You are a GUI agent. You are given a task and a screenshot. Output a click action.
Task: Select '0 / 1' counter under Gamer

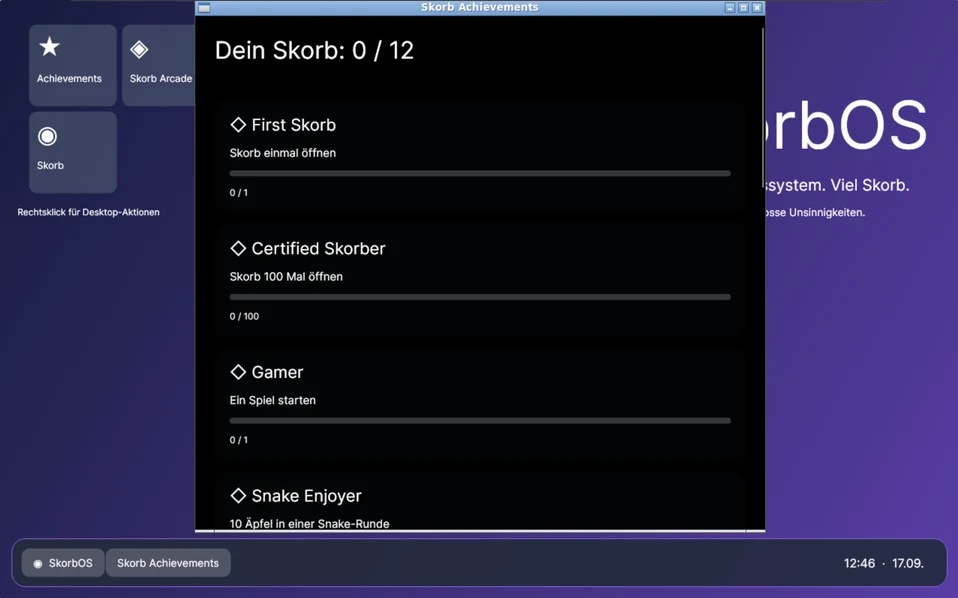coord(238,440)
